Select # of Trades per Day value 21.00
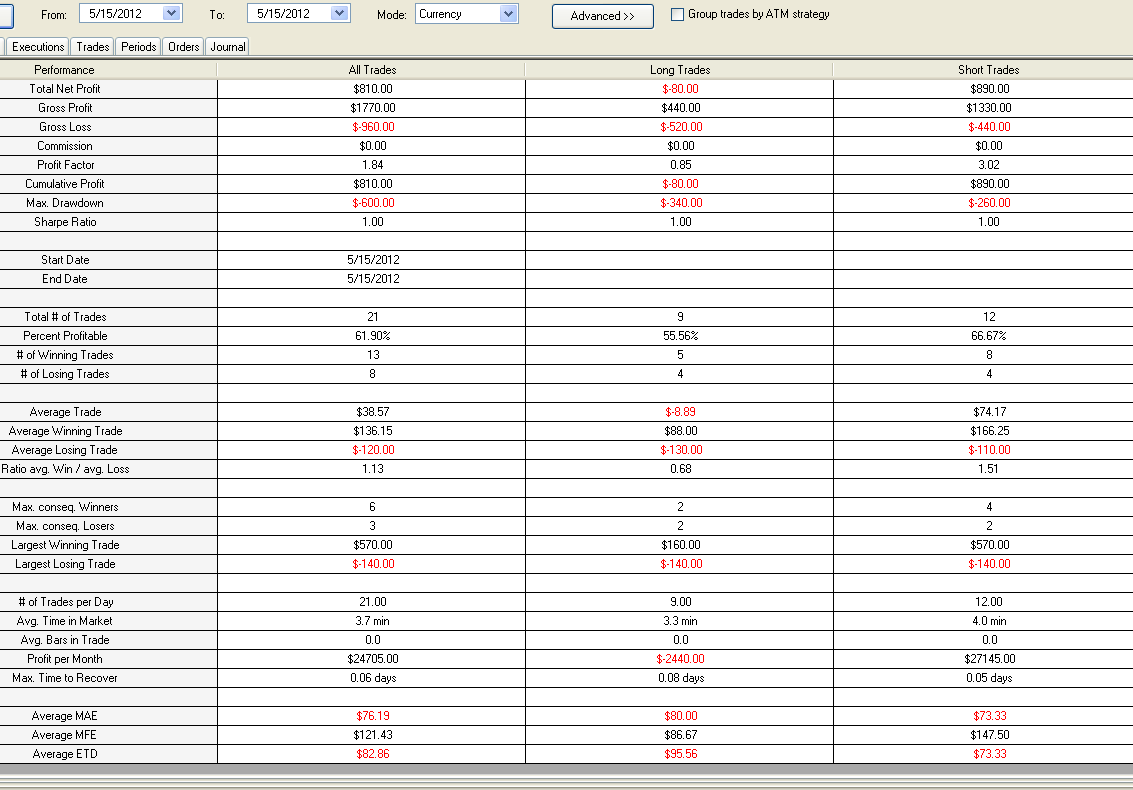 coord(373,602)
